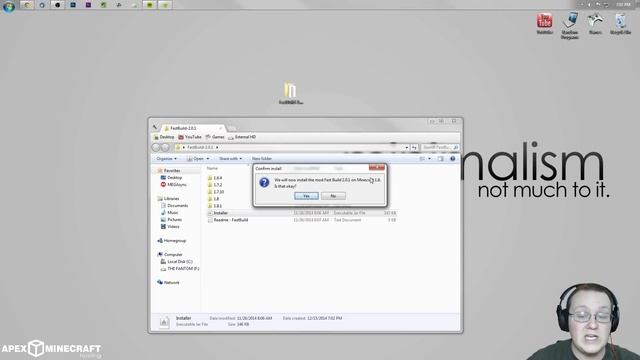Open the Organize dropdown menu
The image size is (640, 360).
click(x=167, y=158)
